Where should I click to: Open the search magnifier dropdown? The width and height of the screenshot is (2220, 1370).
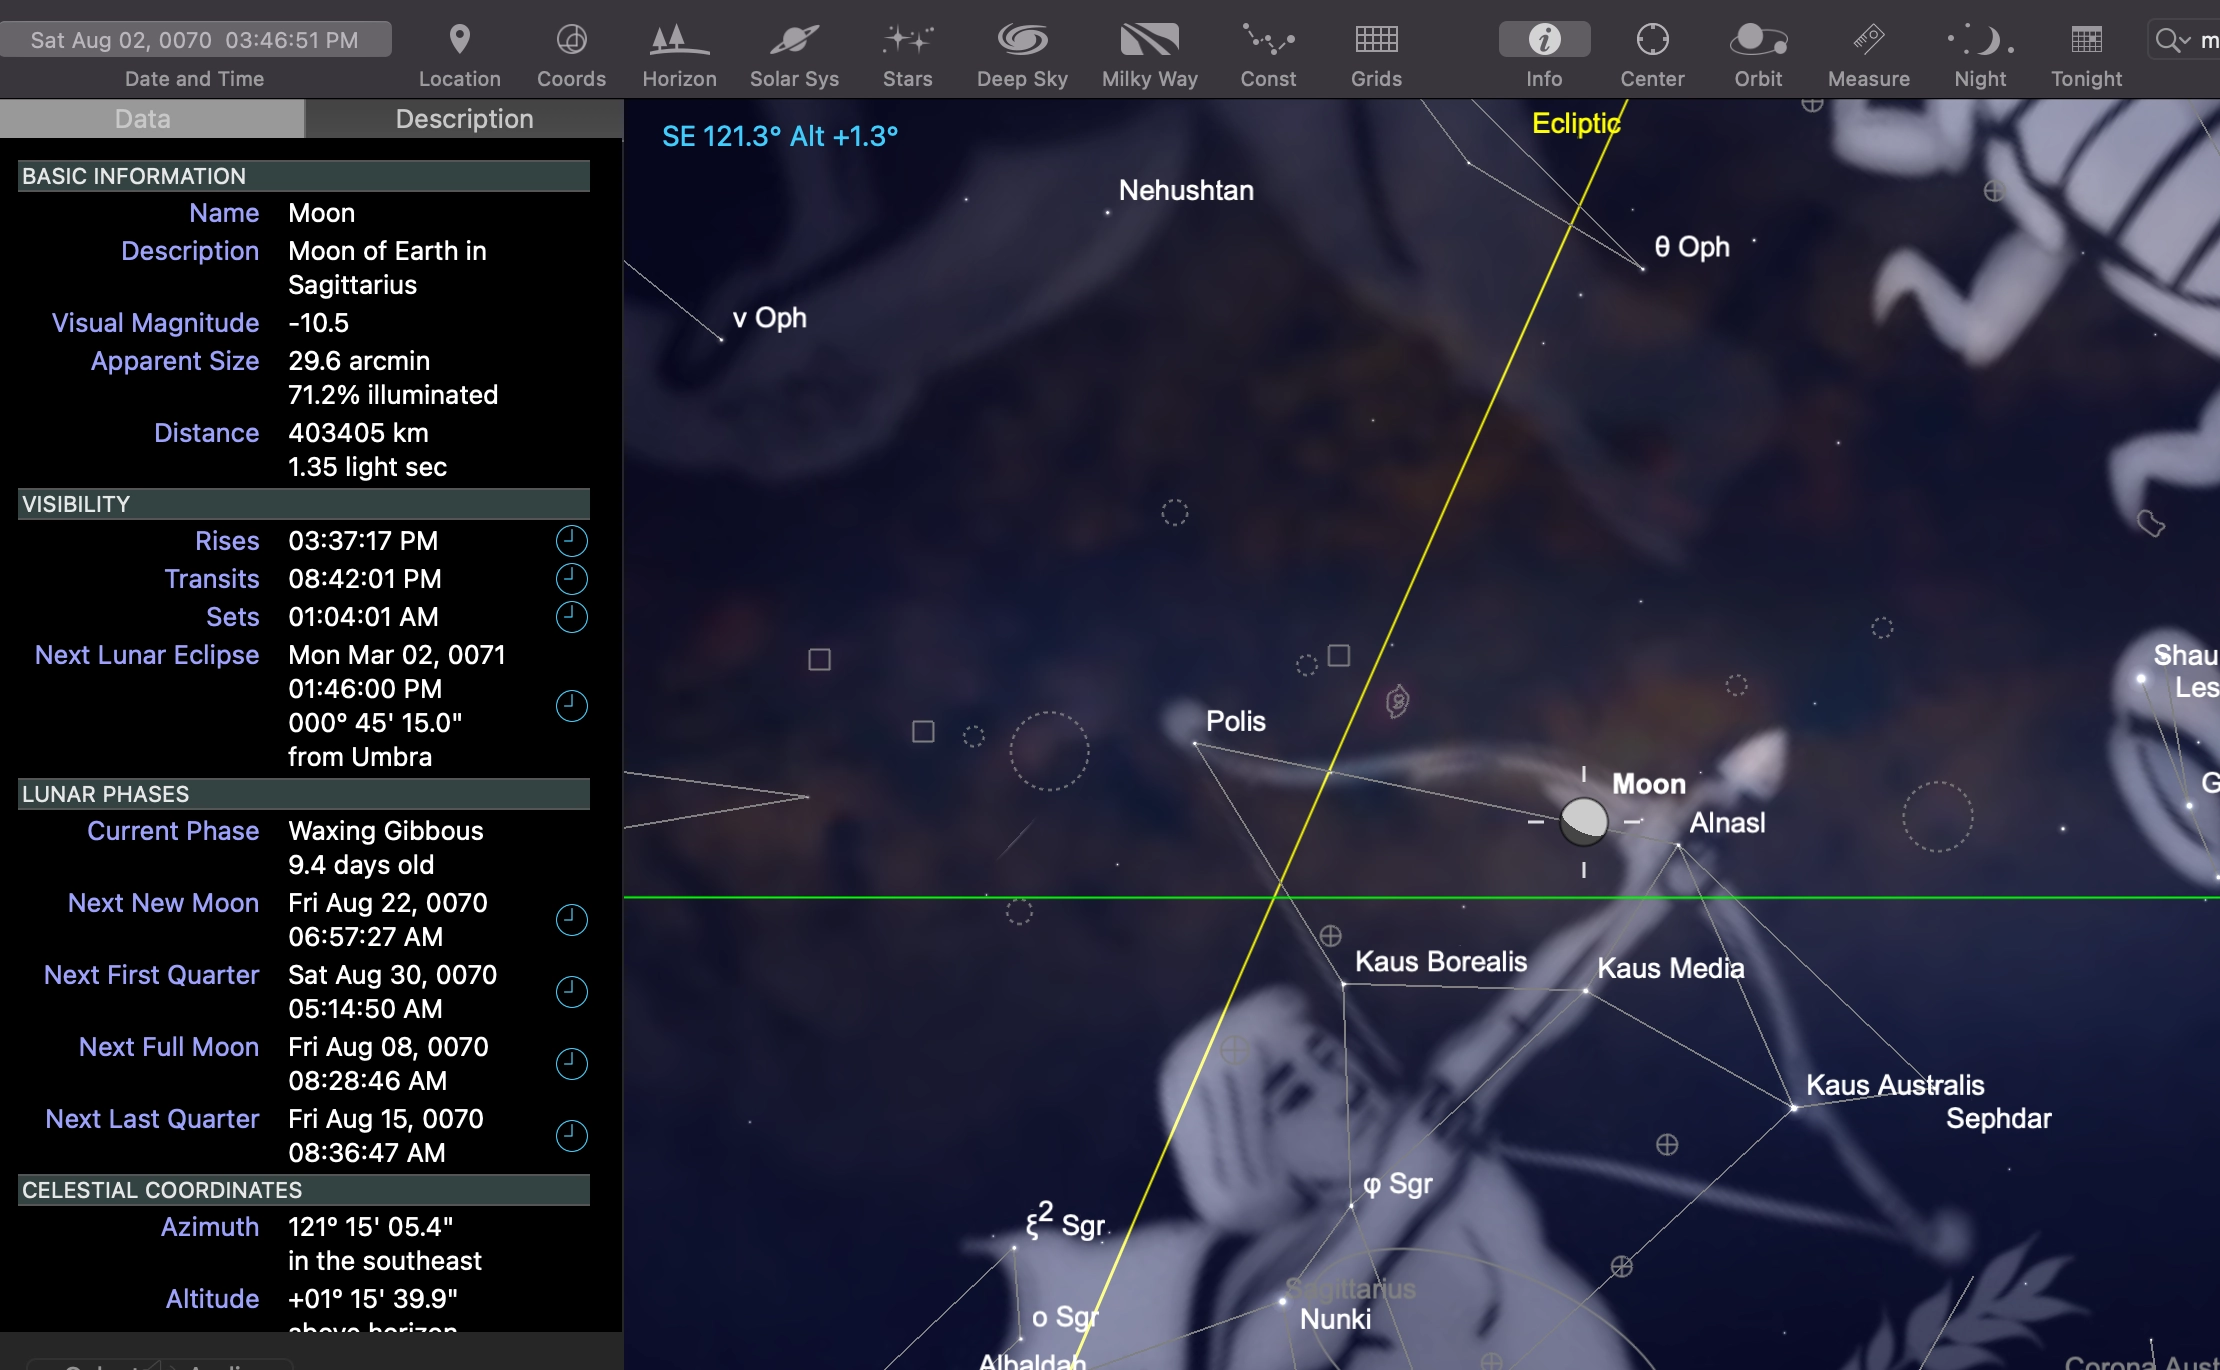tap(2173, 40)
